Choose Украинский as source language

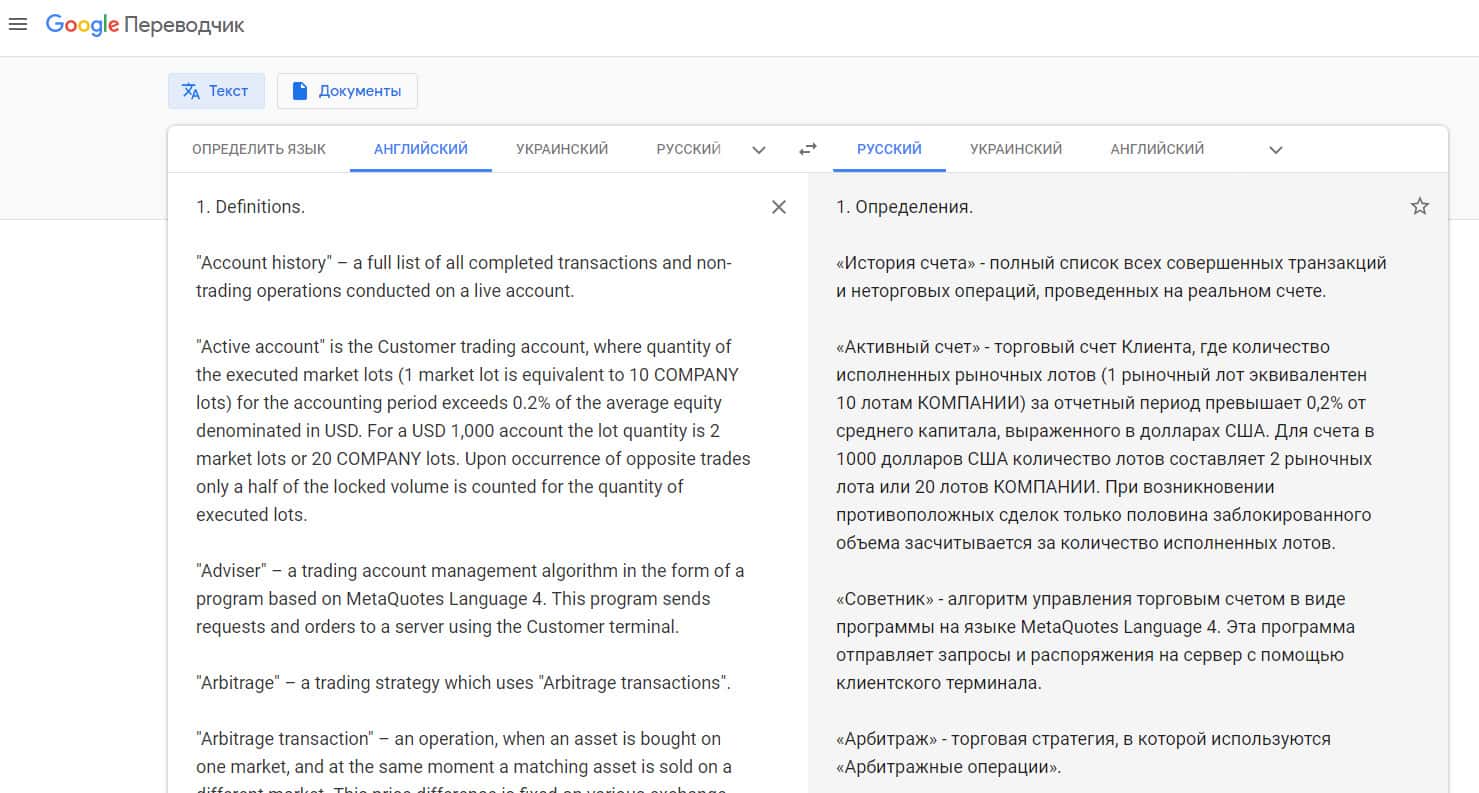coord(562,149)
